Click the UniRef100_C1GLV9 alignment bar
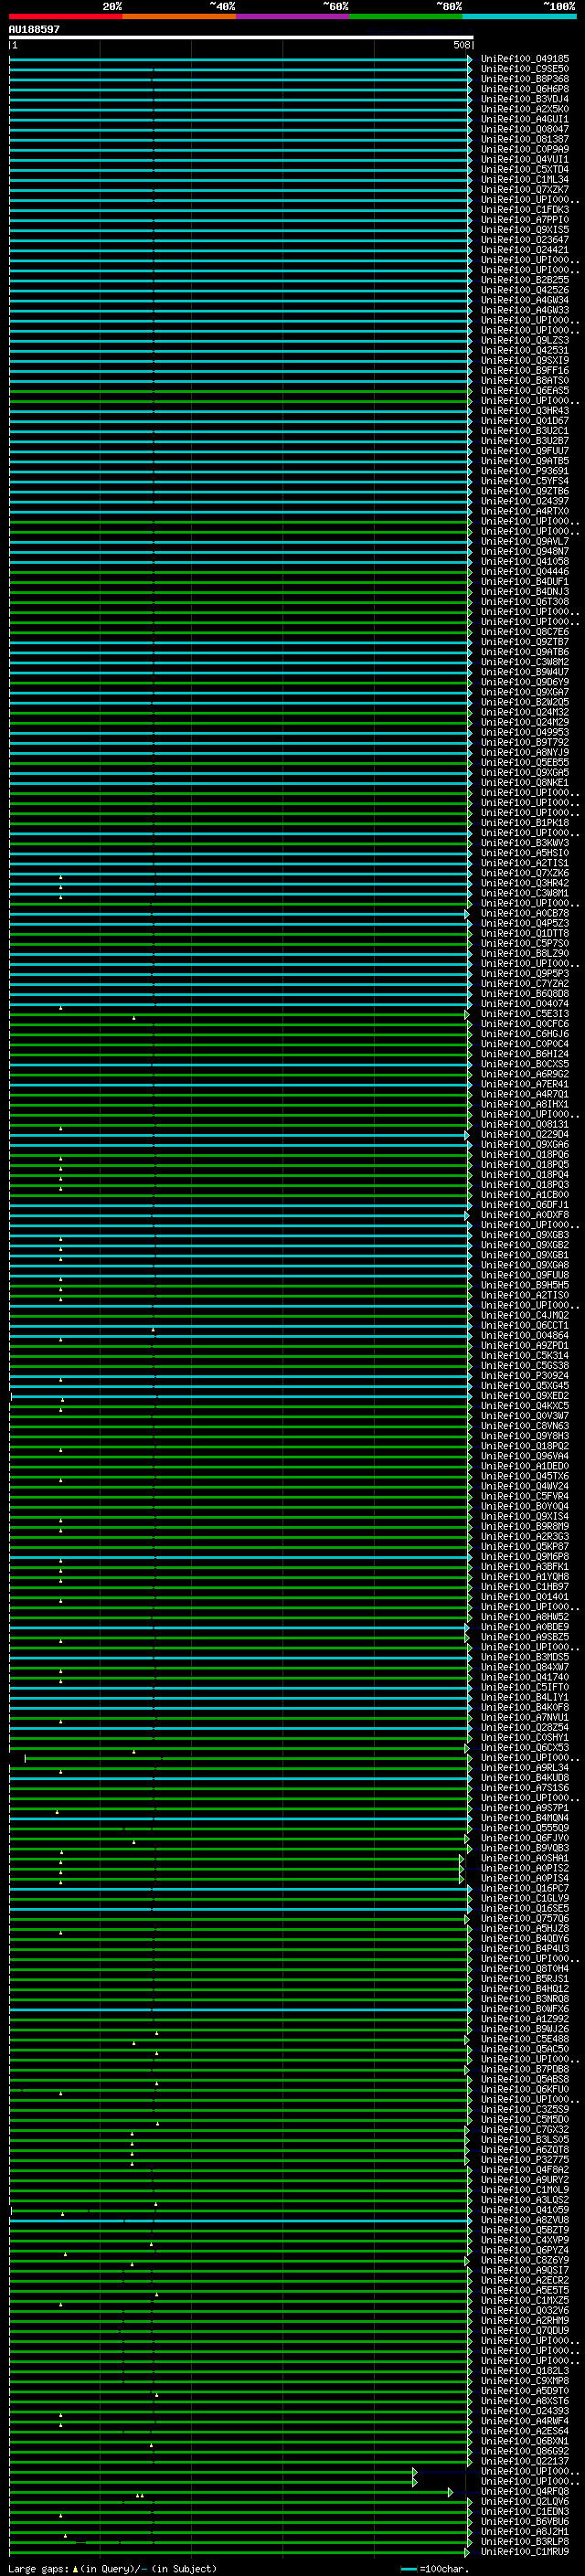Viewport: 585px width, 2576px height. coord(240,1898)
